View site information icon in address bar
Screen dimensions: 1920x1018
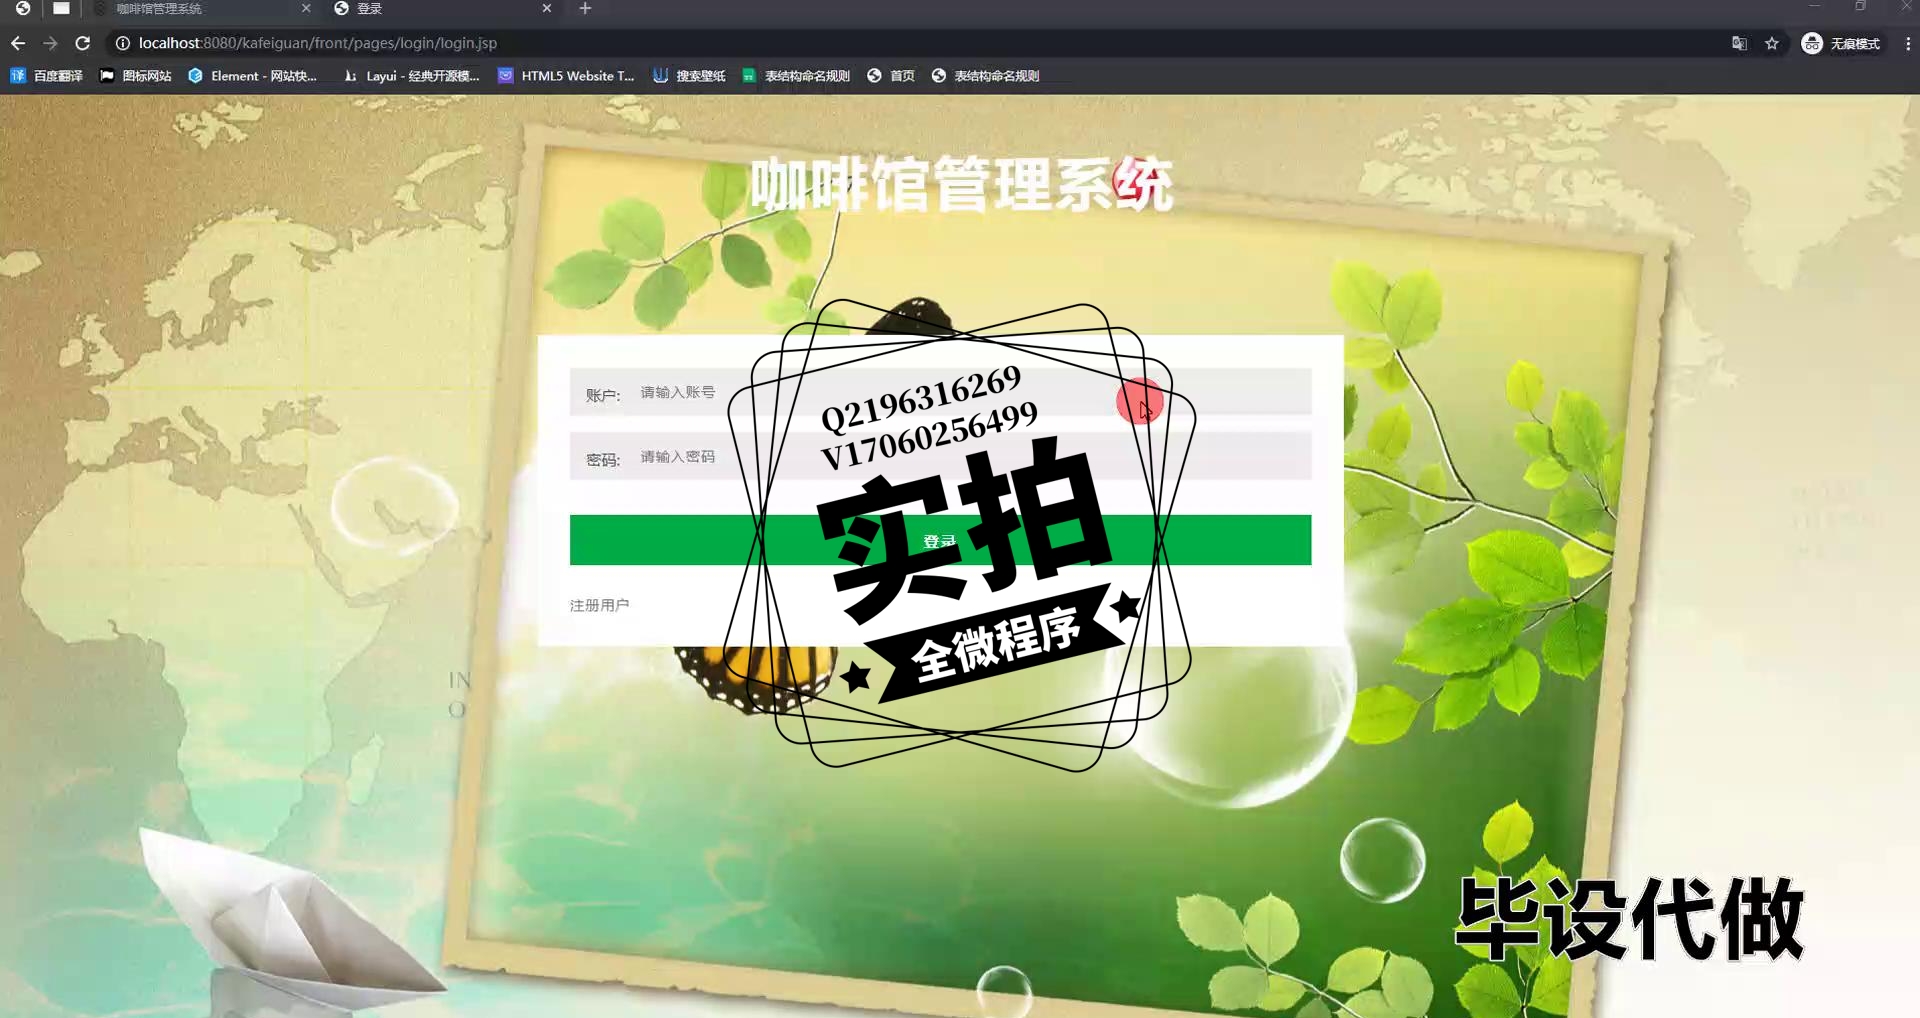123,43
